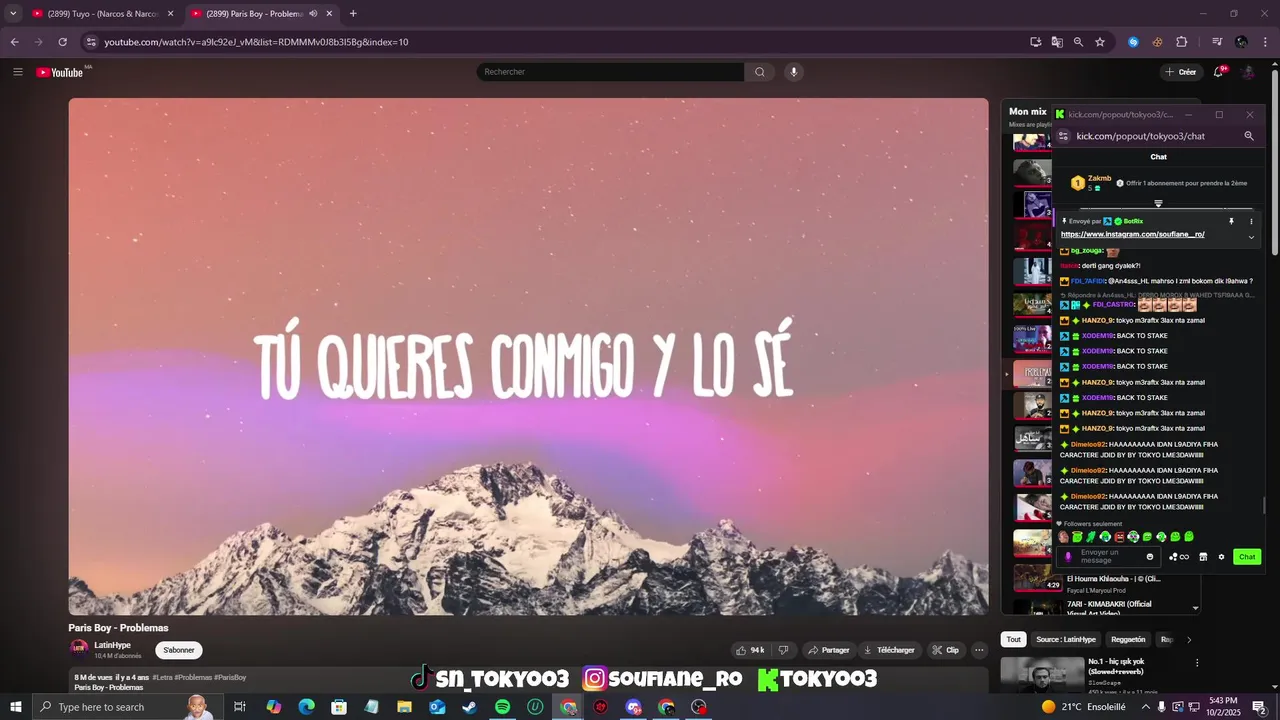Open the LatinHype channel avatar
This screenshot has width=1280, height=720.
[x=79, y=648]
